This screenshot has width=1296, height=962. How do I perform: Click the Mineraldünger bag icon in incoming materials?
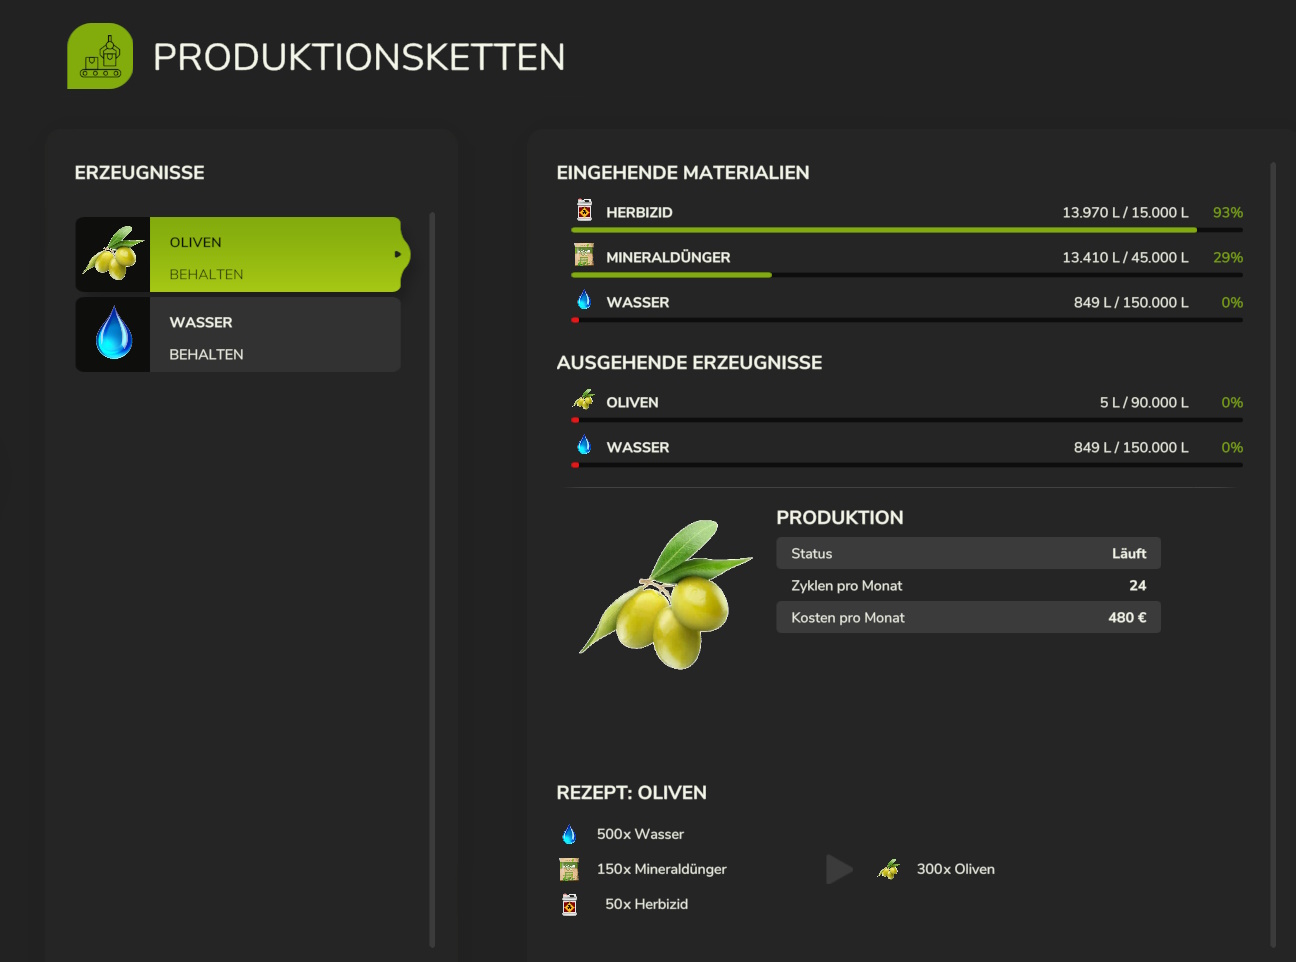pyautogui.click(x=584, y=255)
